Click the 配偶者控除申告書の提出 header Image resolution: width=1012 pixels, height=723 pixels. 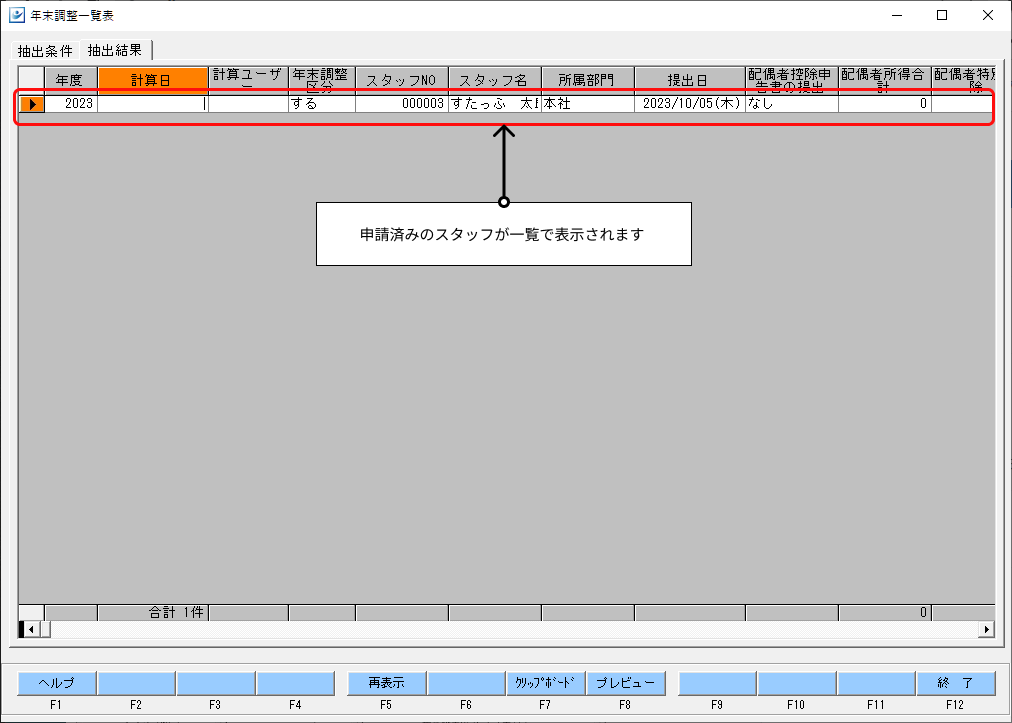[x=792, y=80]
